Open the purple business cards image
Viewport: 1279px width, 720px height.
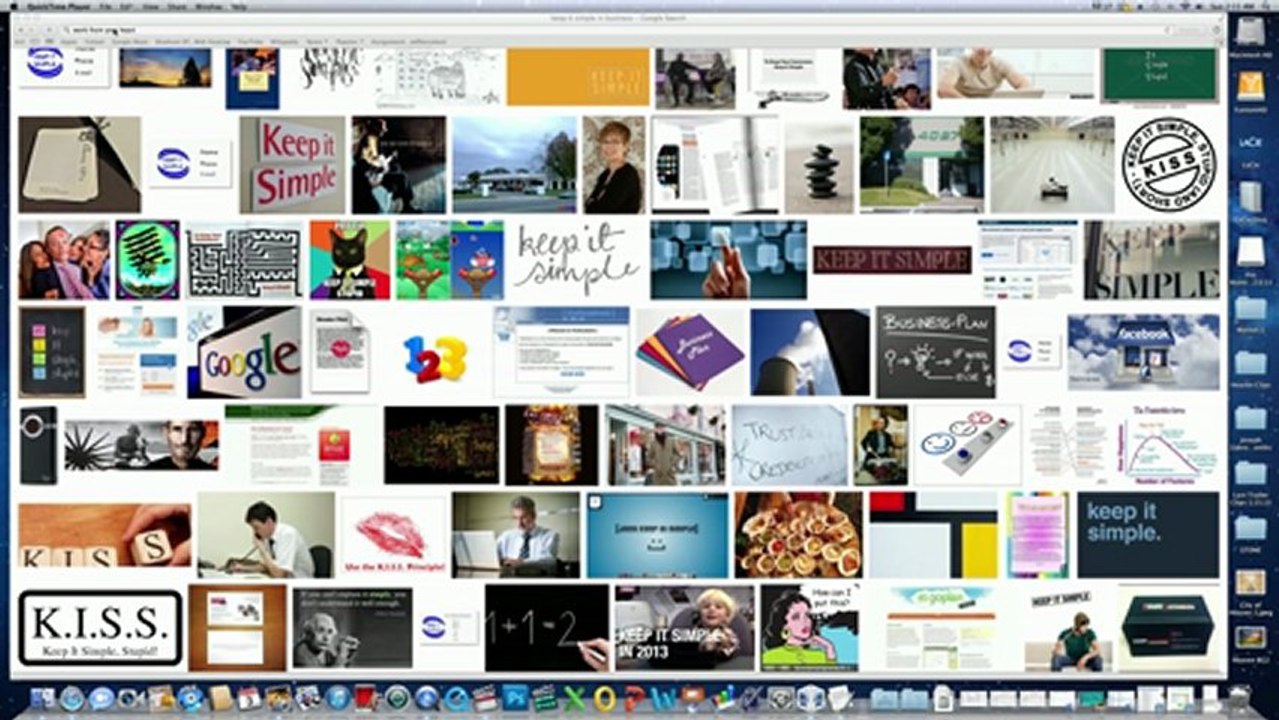(690, 352)
